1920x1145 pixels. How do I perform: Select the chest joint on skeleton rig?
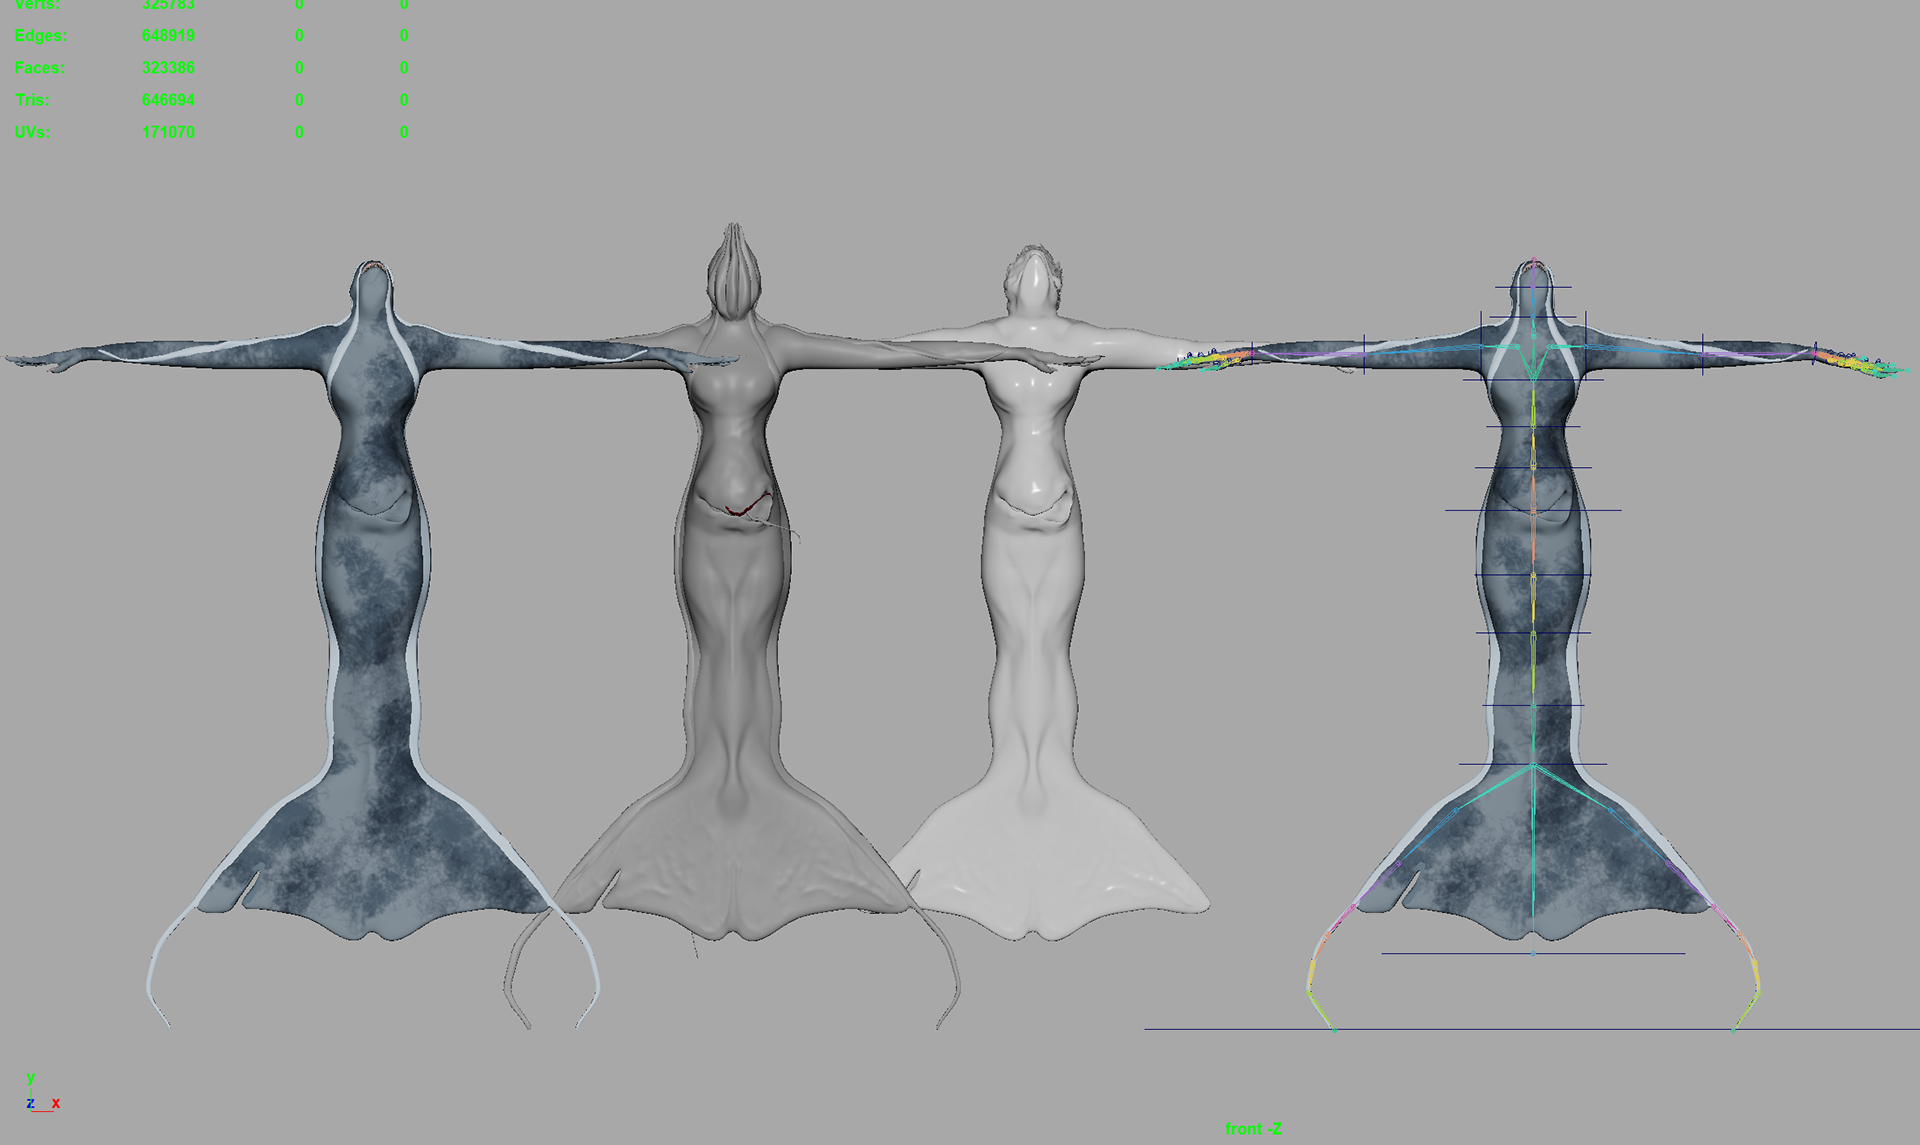coord(1533,379)
